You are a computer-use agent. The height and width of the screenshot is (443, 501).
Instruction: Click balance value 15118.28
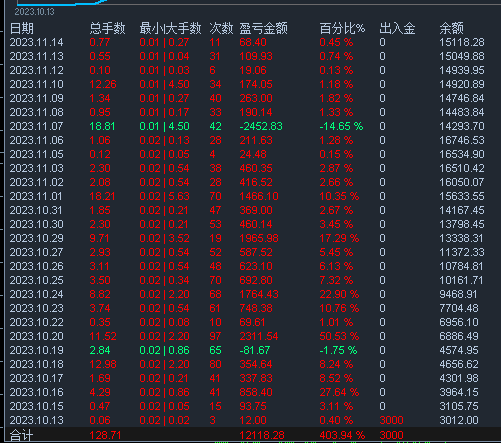(x=462, y=42)
